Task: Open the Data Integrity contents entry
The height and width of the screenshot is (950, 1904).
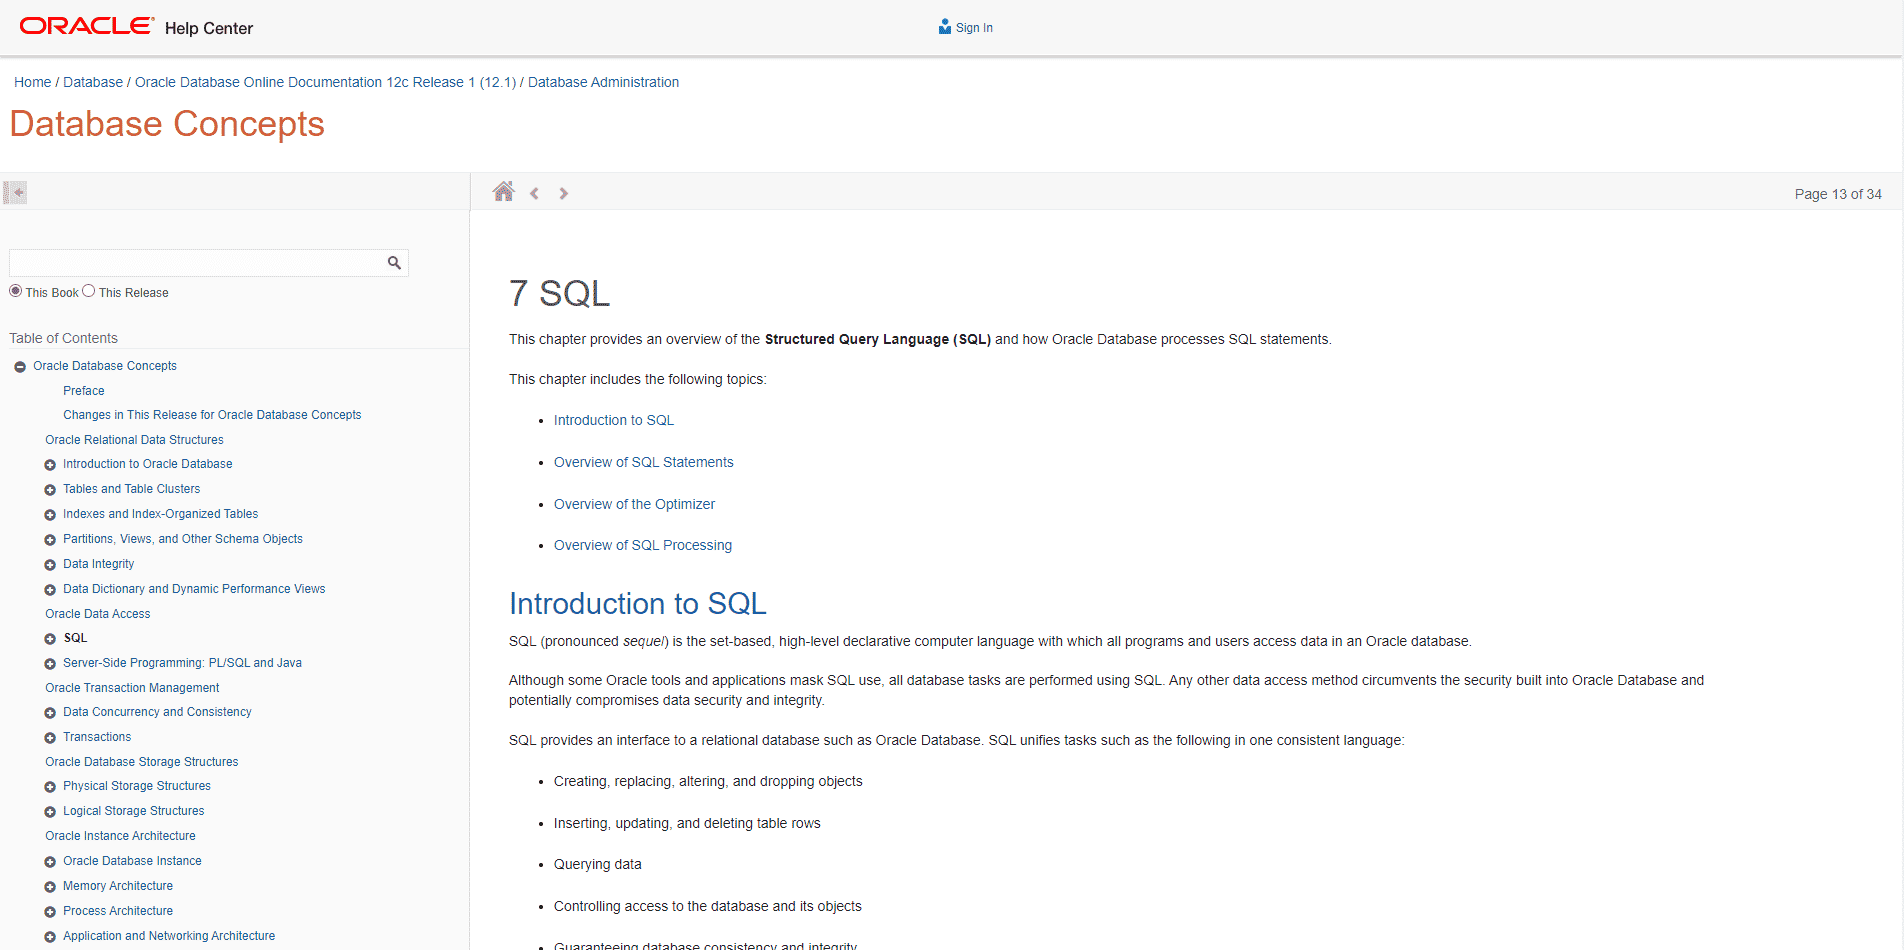Action: pos(98,564)
